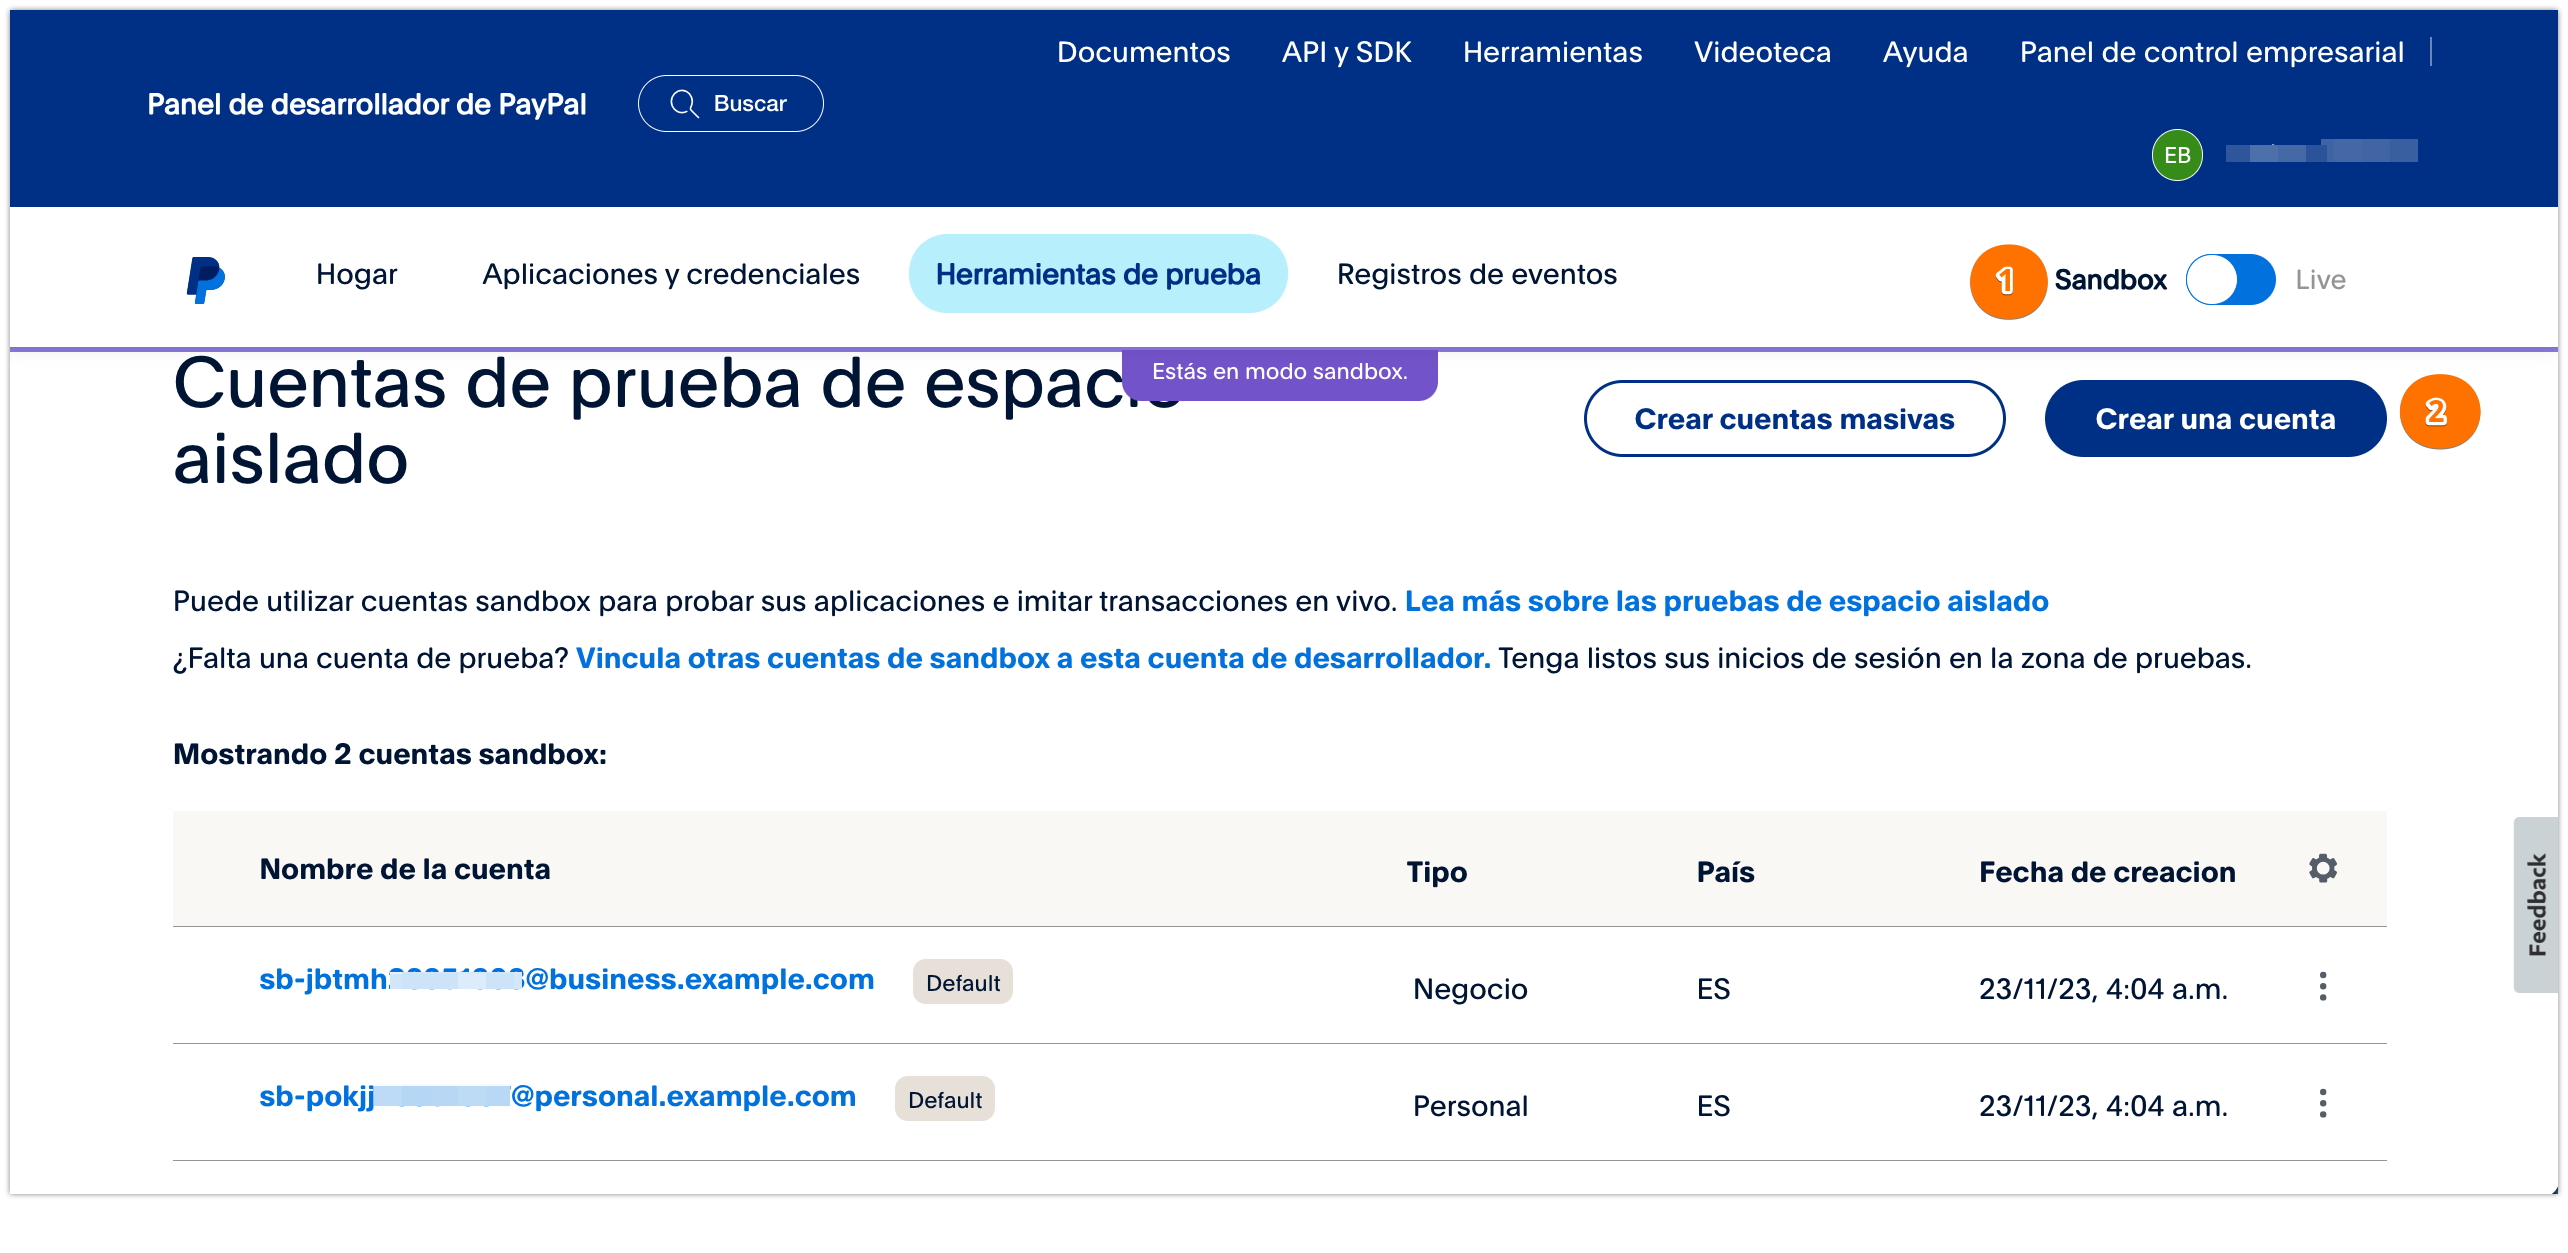Open the Herramientas top menu
Image resolution: width=2568 pixels, height=1253 pixels.
1552,52
